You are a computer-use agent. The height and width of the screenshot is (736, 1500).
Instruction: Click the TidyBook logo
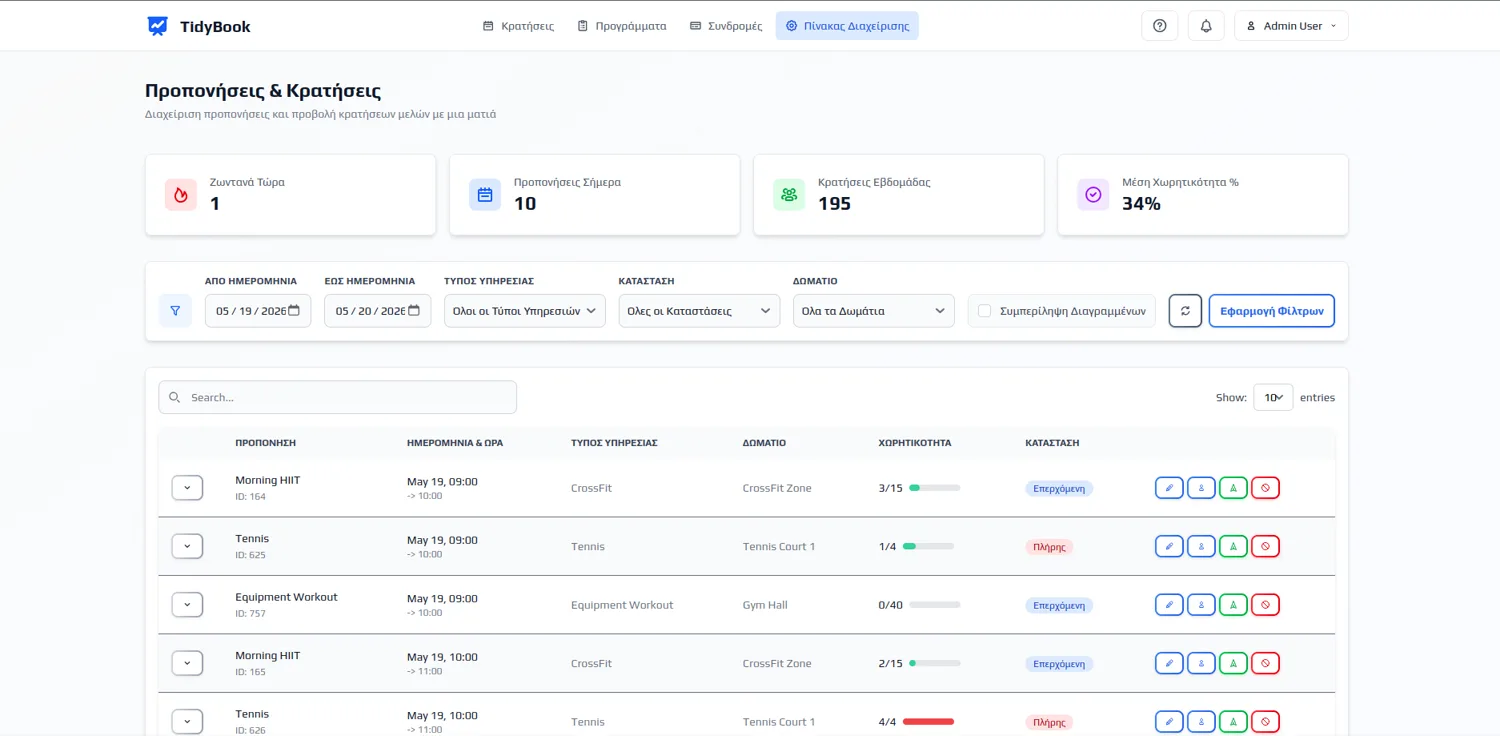[x=199, y=26]
